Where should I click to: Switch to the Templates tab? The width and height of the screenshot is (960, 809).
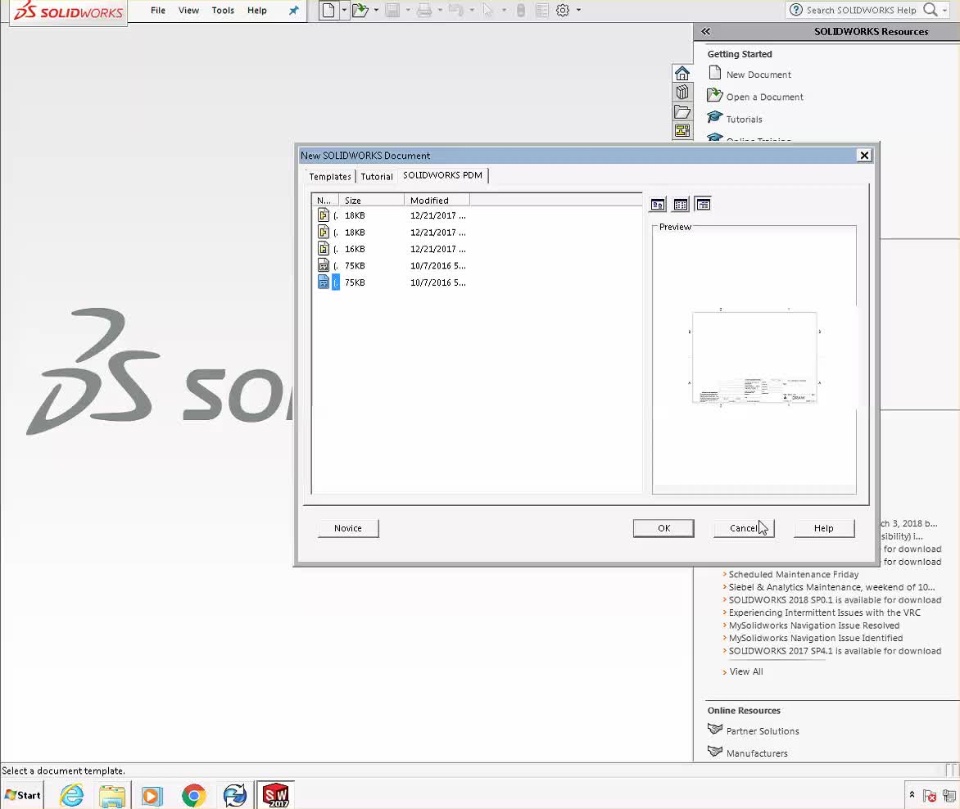(x=330, y=176)
